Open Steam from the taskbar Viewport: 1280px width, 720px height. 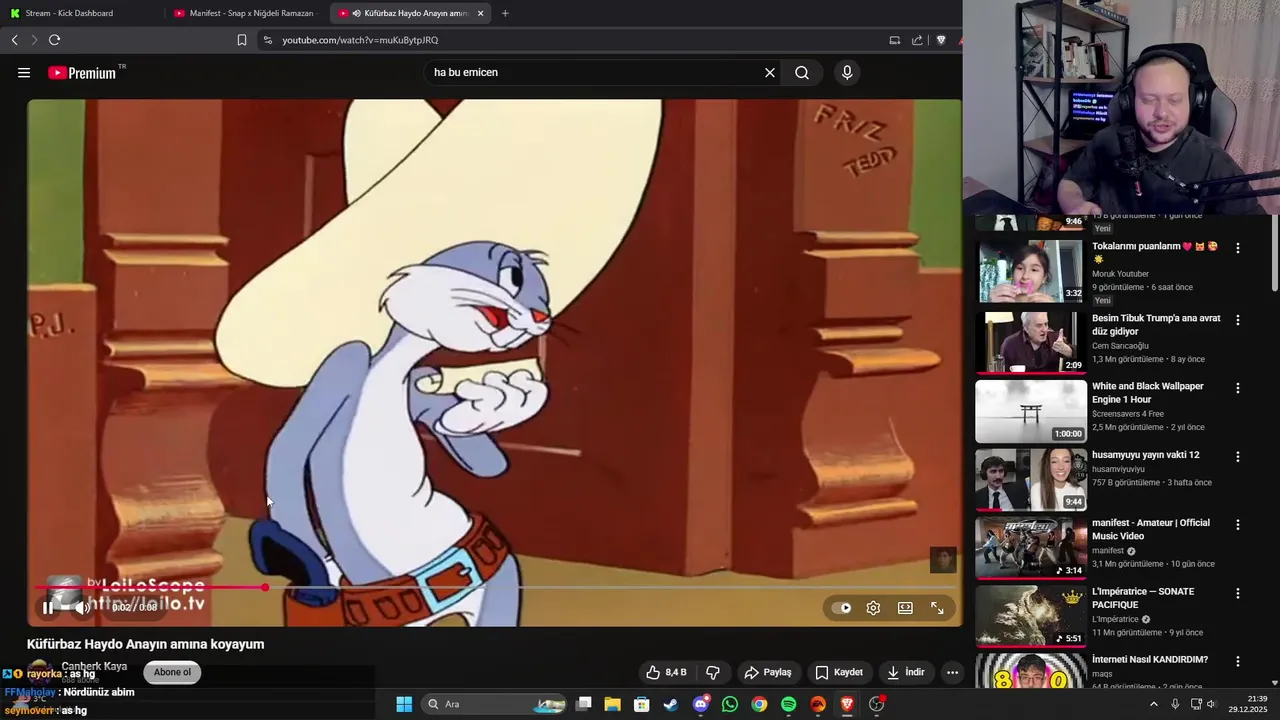pos(671,704)
